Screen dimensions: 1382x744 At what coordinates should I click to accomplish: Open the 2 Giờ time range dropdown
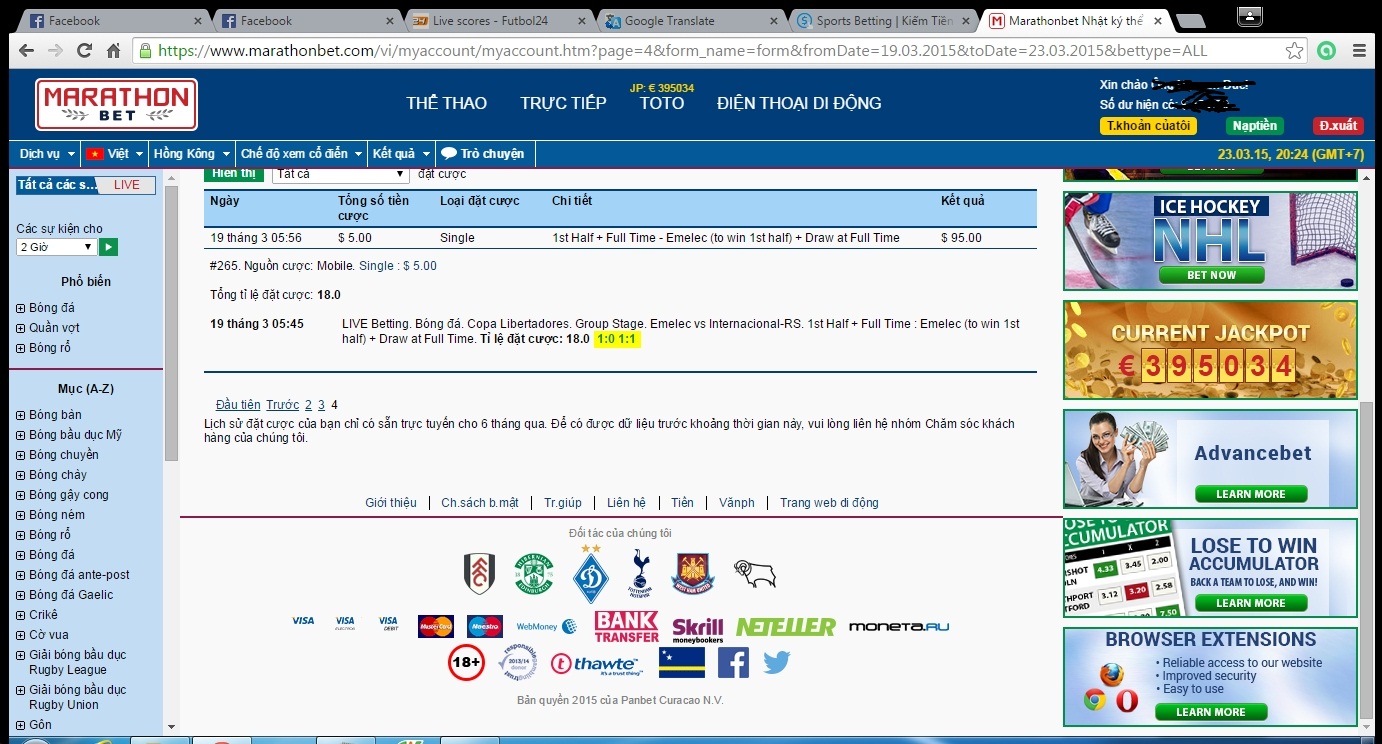tap(56, 247)
